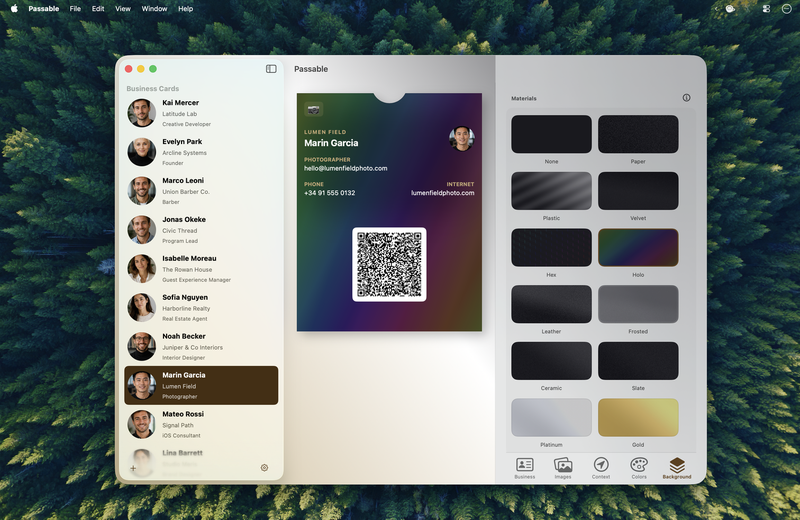The image size is (800, 520).
Task: Open the File menu
Action: click(75, 9)
